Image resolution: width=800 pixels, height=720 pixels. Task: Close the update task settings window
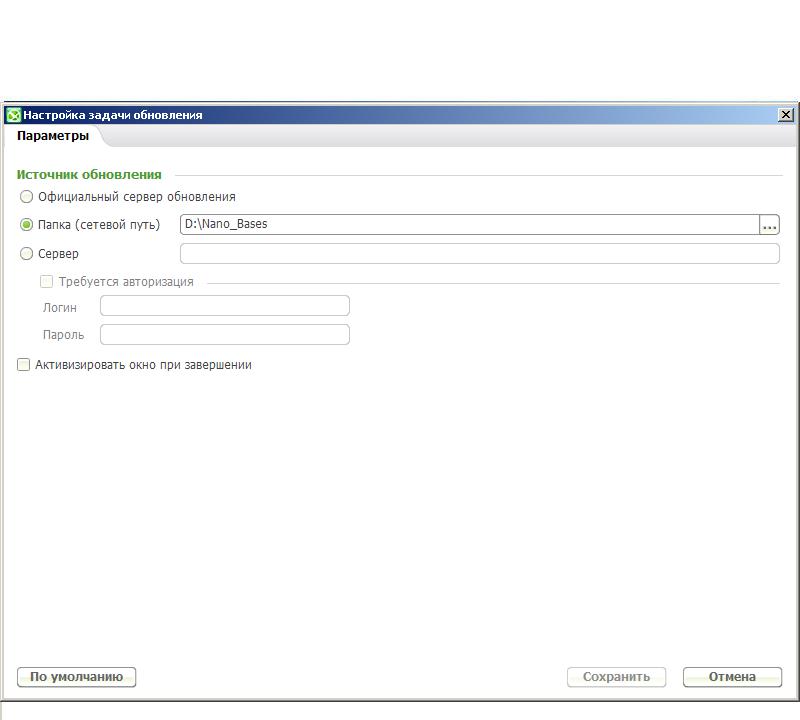(785, 115)
